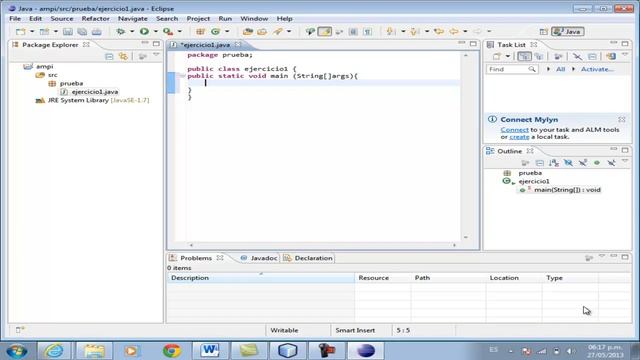Click the New Java Package icon
This screenshot has height=360, width=640.
coord(200,31)
